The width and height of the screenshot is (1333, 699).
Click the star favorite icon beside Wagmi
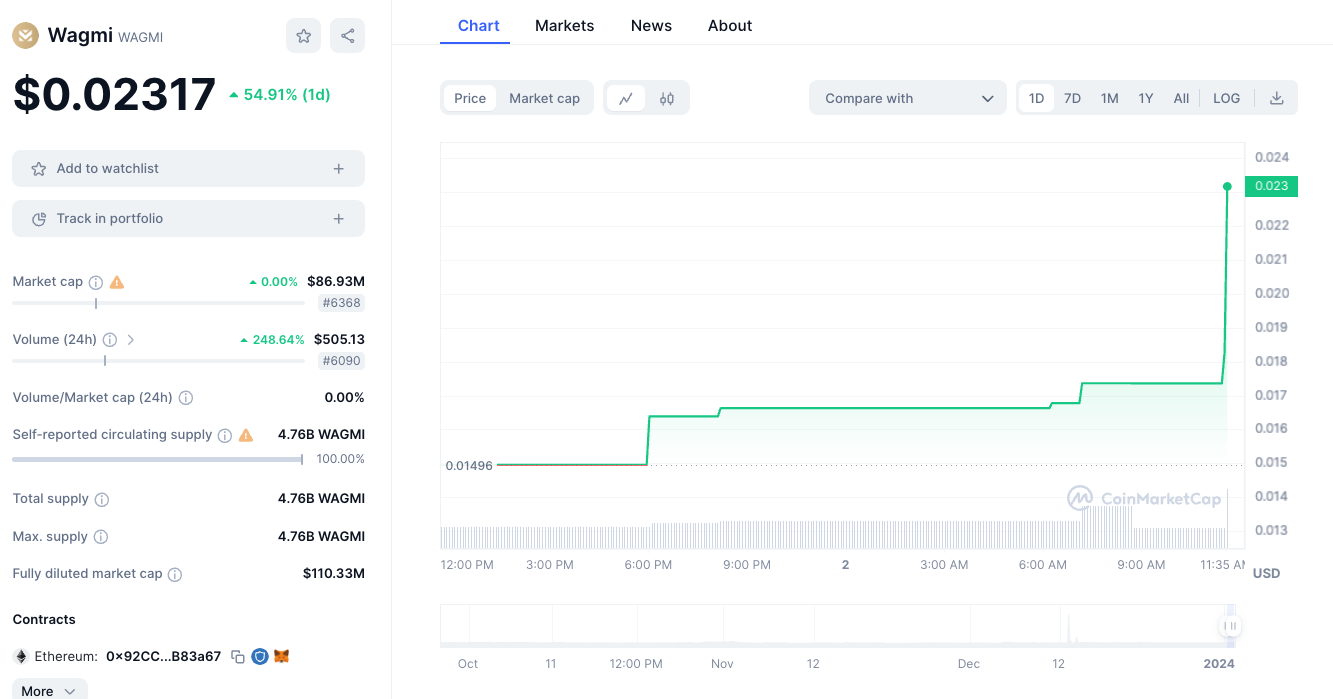click(x=303, y=36)
